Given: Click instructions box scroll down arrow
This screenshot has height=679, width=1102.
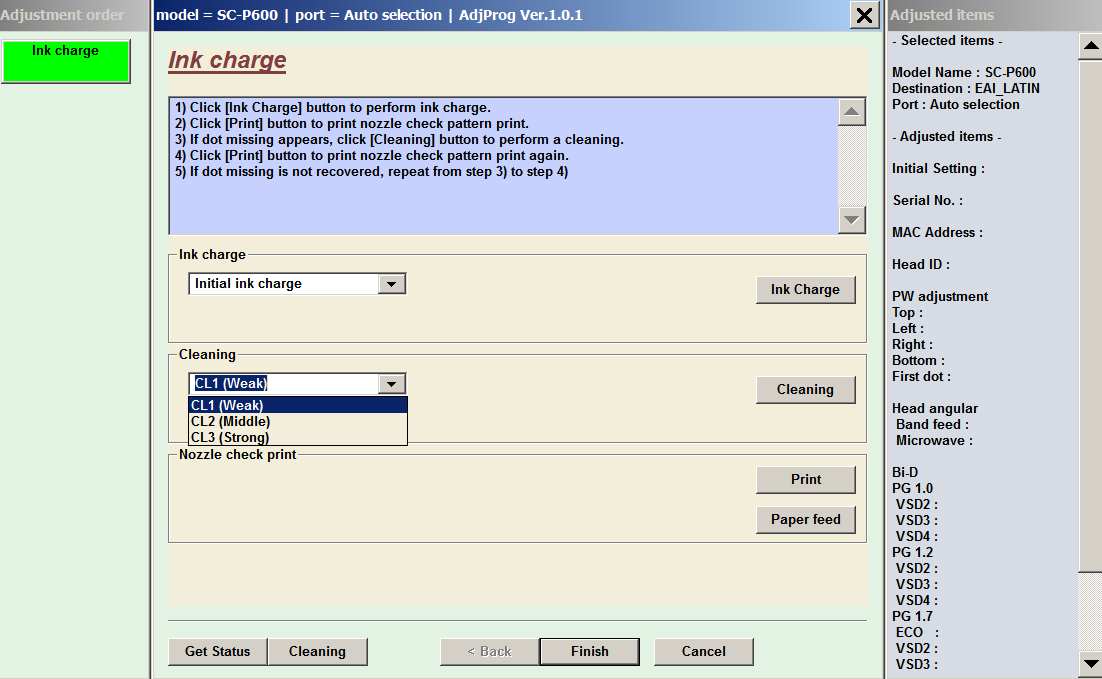Looking at the screenshot, I should [851, 220].
